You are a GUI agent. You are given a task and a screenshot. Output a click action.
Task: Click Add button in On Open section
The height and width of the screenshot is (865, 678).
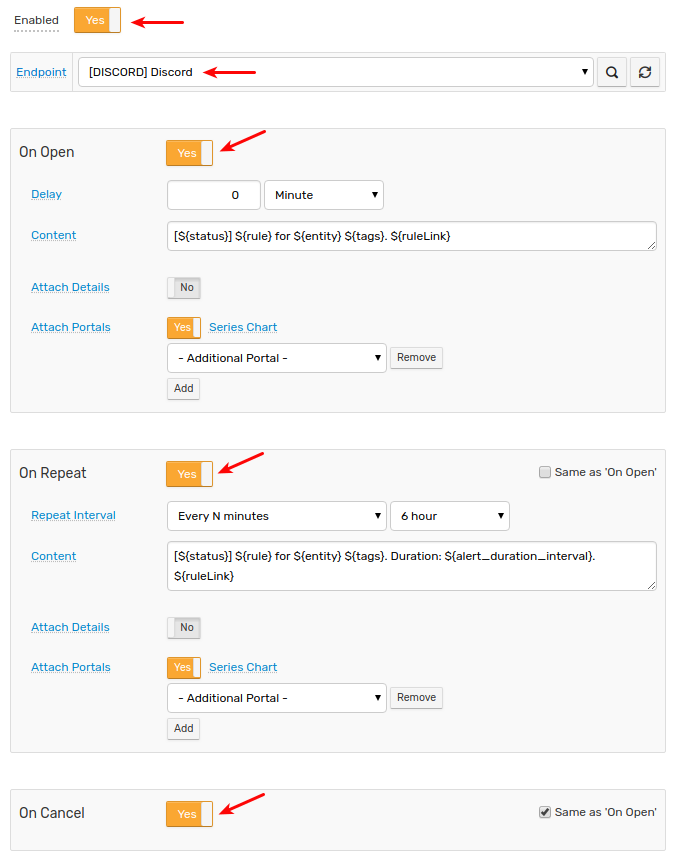click(x=184, y=388)
